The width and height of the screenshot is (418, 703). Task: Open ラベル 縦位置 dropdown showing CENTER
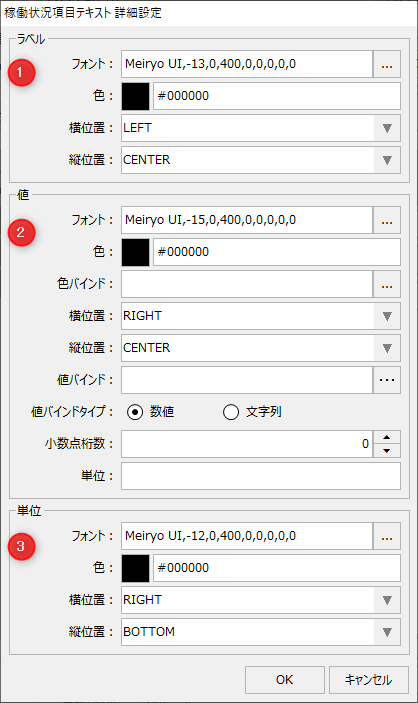pos(261,160)
